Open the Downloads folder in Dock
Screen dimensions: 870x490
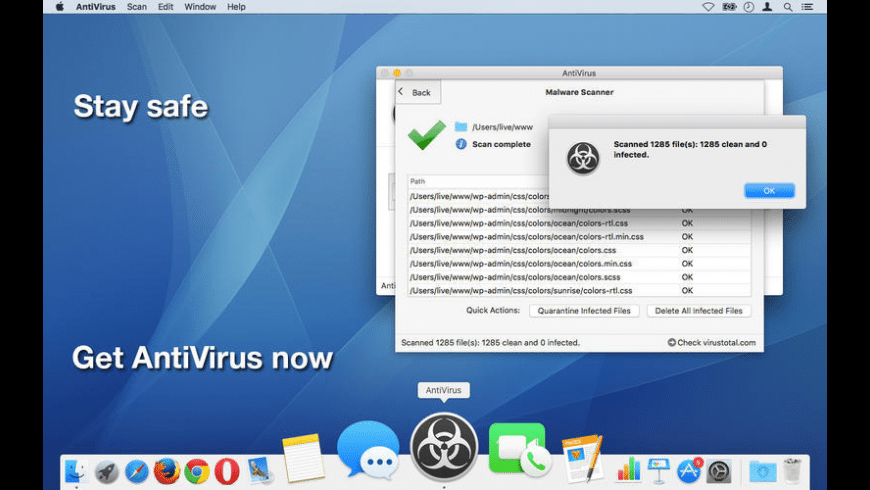[763, 472]
